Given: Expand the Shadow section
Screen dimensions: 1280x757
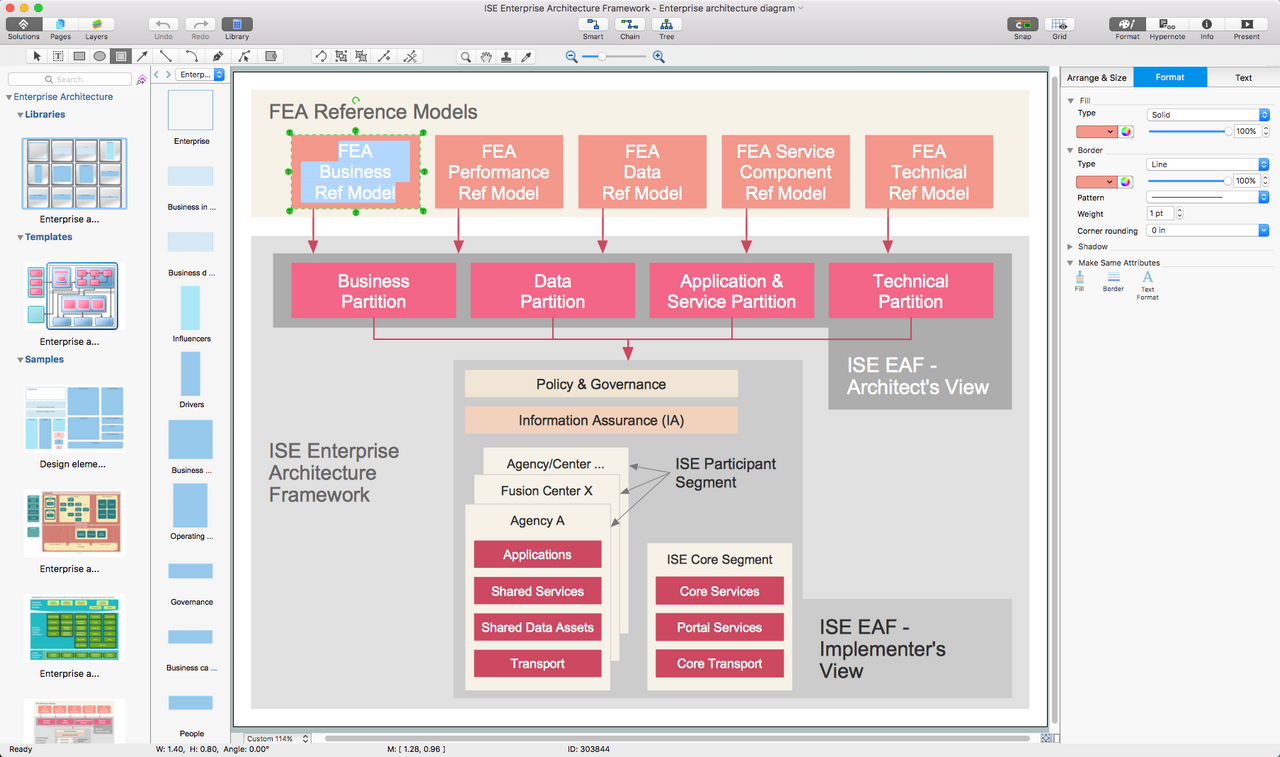Looking at the screenshot, I should (1092, 246).
